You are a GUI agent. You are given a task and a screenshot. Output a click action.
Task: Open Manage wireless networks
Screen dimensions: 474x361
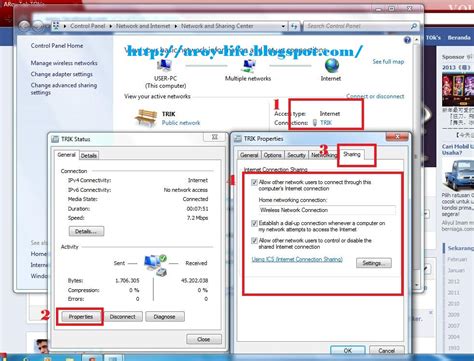[64, 63]
